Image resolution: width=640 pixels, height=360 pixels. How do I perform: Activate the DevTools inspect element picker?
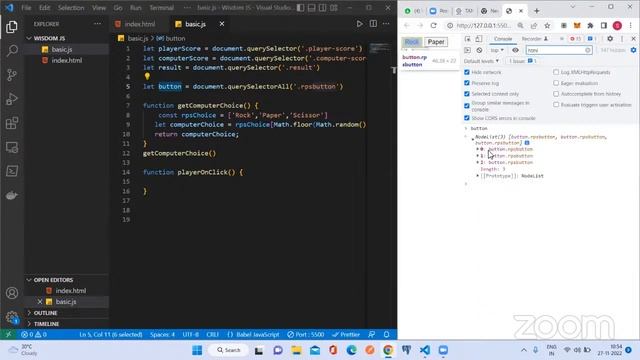(468, 39)
